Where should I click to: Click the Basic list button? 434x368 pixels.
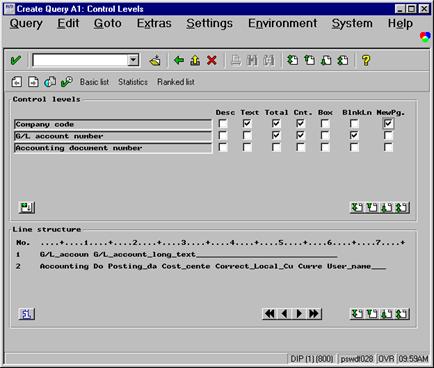94,82
